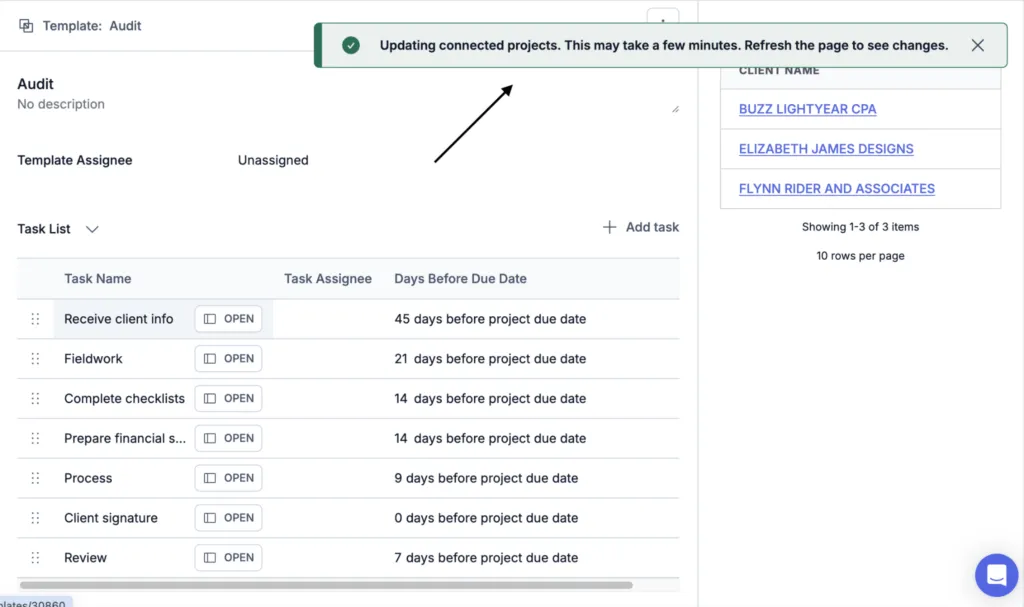Click the green checkmark in the notification
Viewport: 1024px width, 607px height.
(351, 45)
